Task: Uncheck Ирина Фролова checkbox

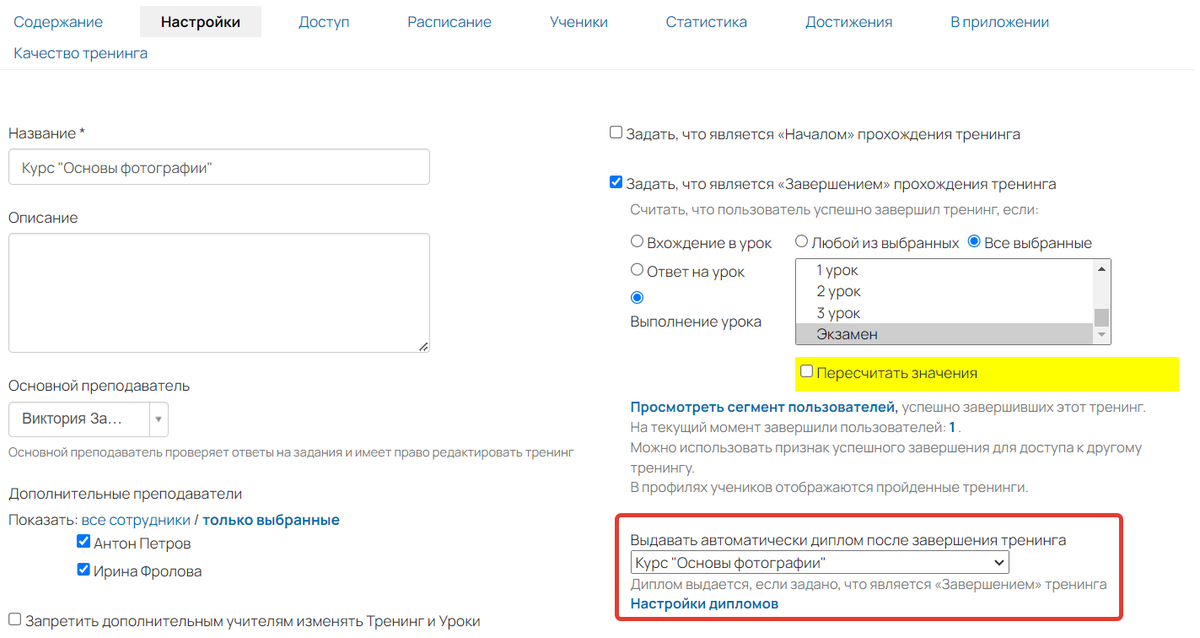Action: click(x=83, y=570)
